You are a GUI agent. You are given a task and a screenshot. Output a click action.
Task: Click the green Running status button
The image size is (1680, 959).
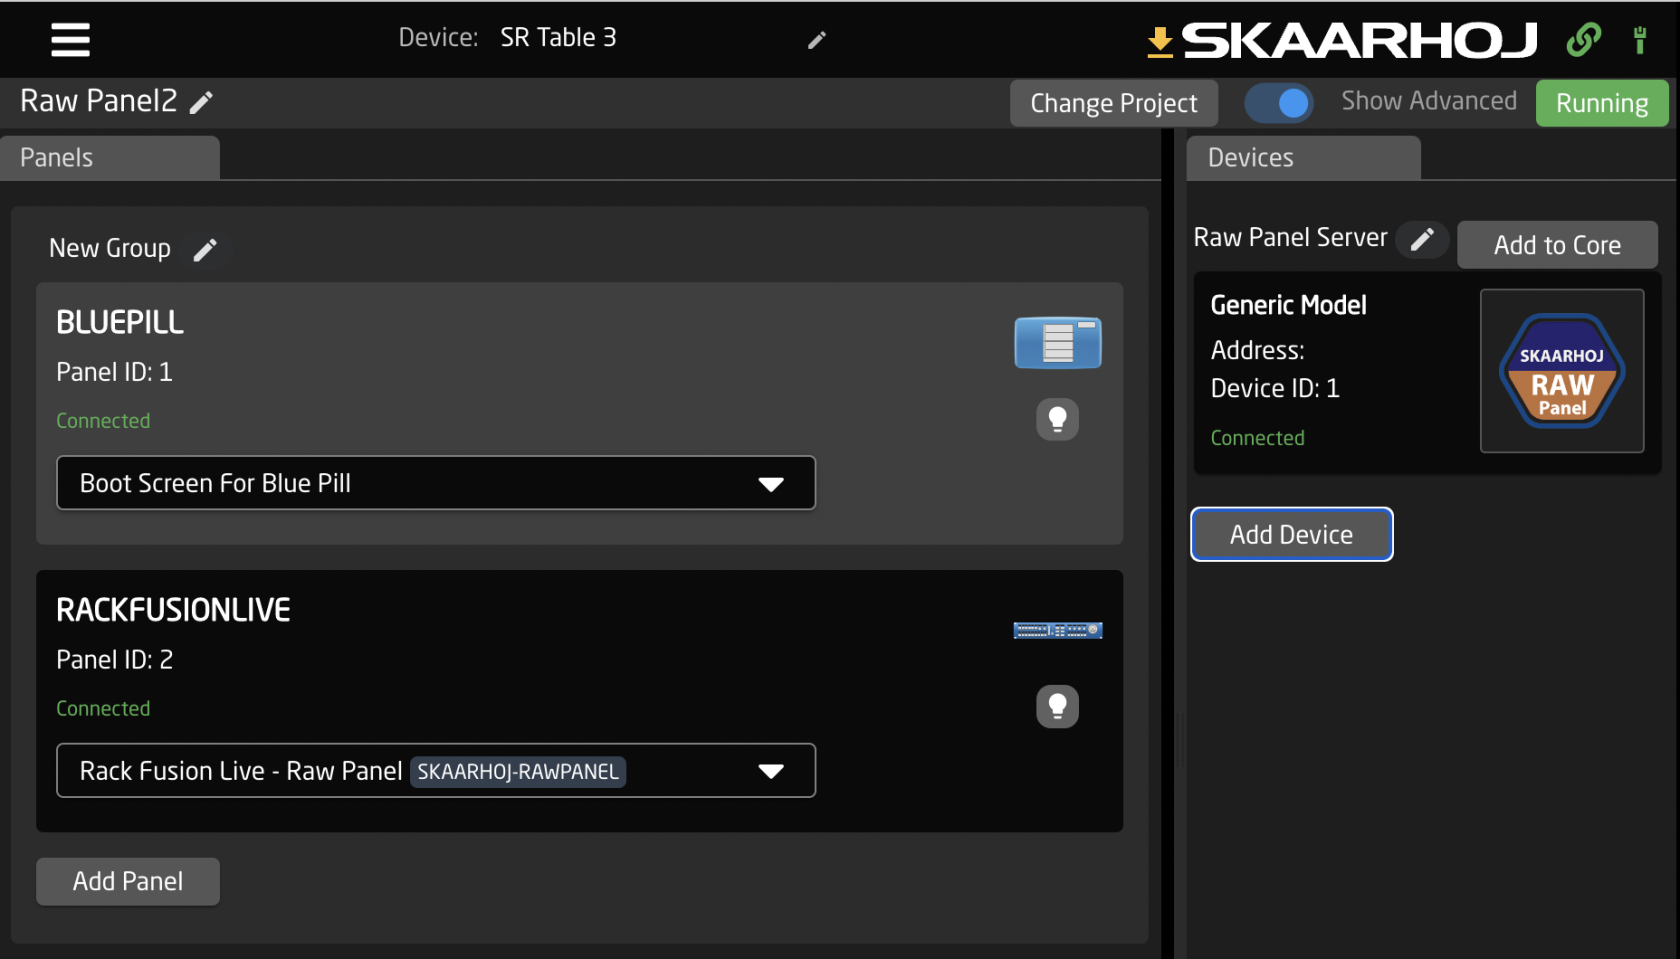click(1602, 103)
